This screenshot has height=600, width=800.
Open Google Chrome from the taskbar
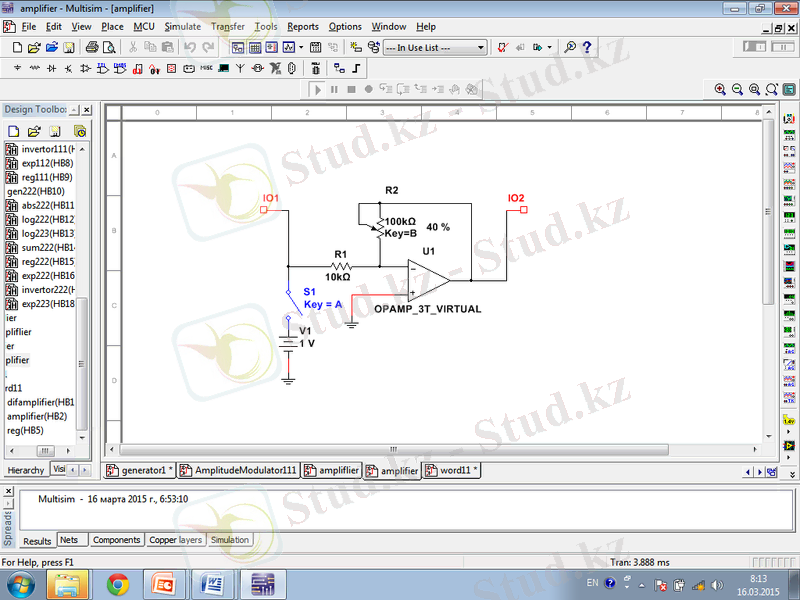point(117,583)
